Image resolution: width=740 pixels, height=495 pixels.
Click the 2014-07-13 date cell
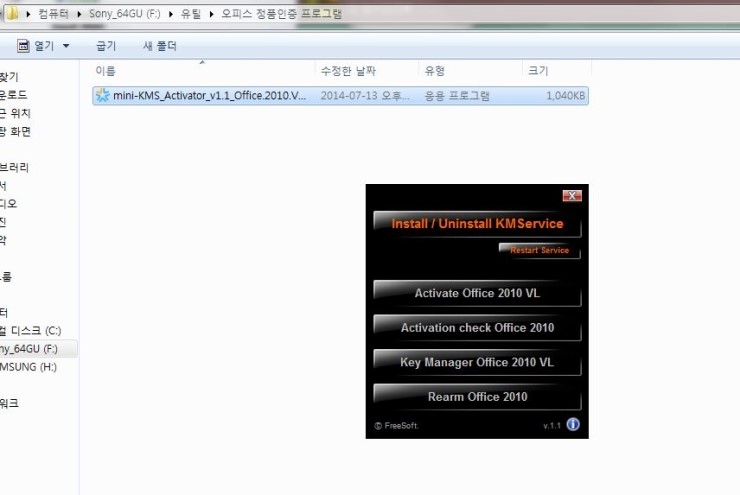coord(365,96)
